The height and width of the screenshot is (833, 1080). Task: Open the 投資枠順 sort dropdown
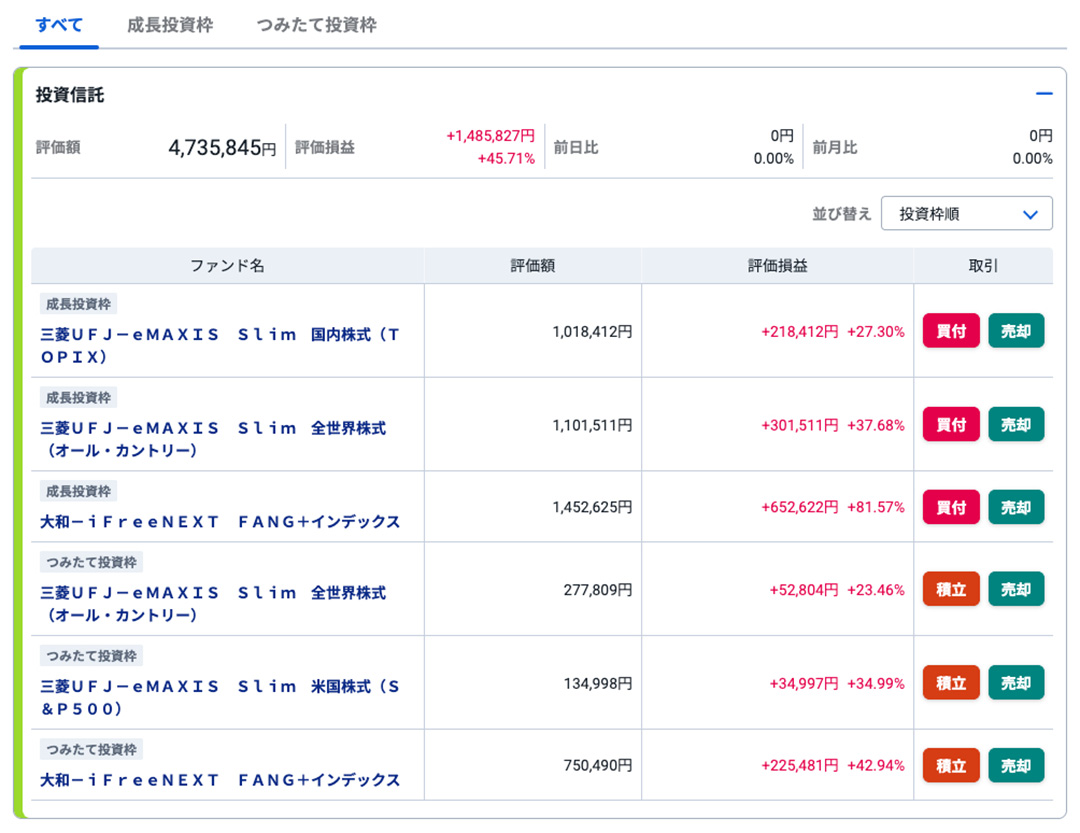(966, 214)
